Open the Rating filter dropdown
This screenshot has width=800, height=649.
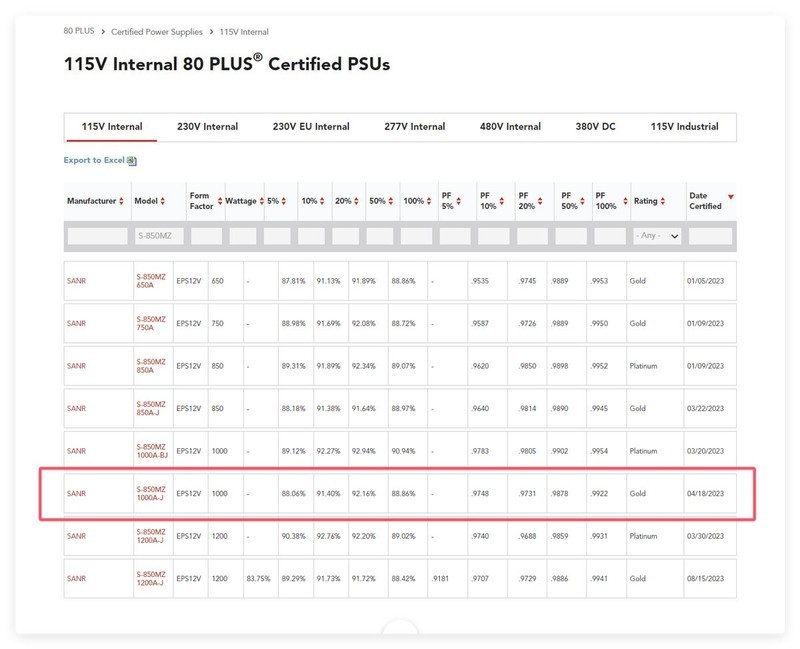pyautogui.click(x=657, y=236)
